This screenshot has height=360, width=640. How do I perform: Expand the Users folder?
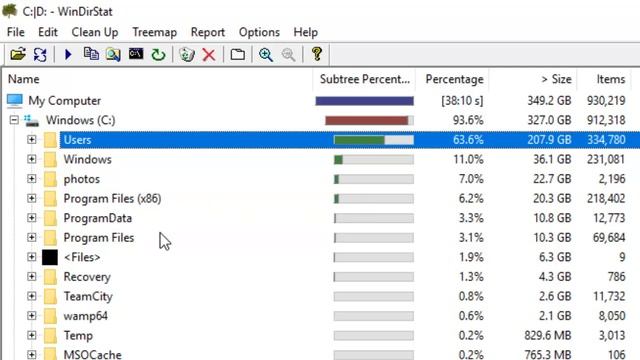[x=31, y=140]
